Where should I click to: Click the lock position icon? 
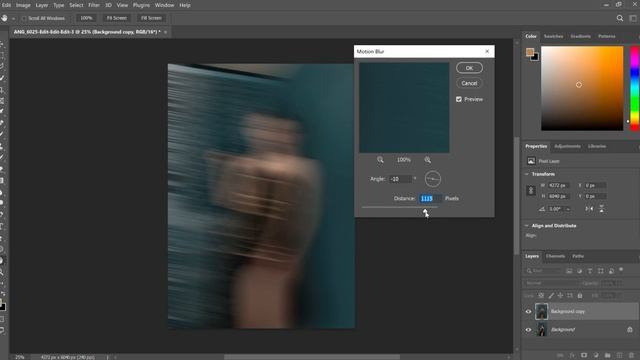pos(560,295)
